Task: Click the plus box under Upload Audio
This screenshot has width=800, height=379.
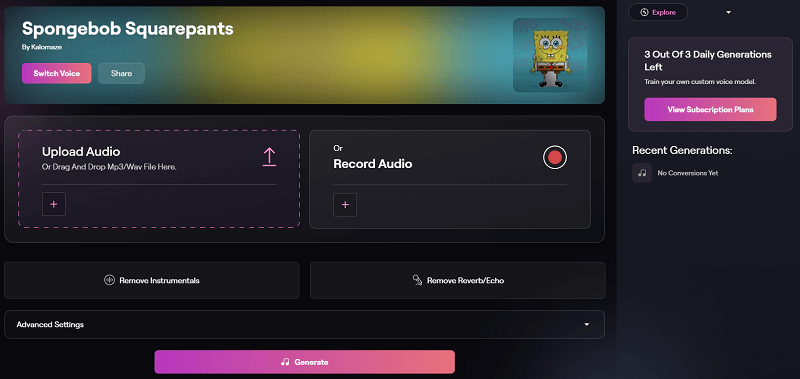Action: [54, 204]
